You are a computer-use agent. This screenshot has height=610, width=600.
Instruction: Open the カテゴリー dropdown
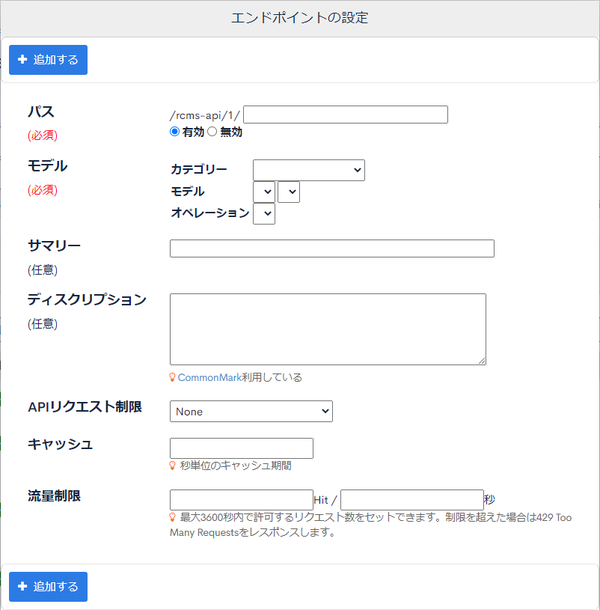pos(309,170)
